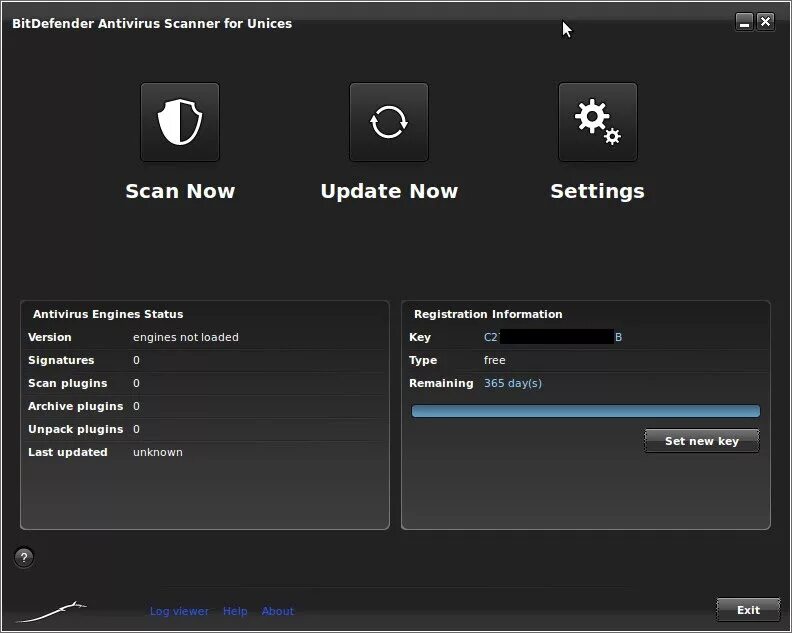This screenshot has height=633, width=792.
Task: Exit the antivirus scanner
Action: tap(748, 610)
